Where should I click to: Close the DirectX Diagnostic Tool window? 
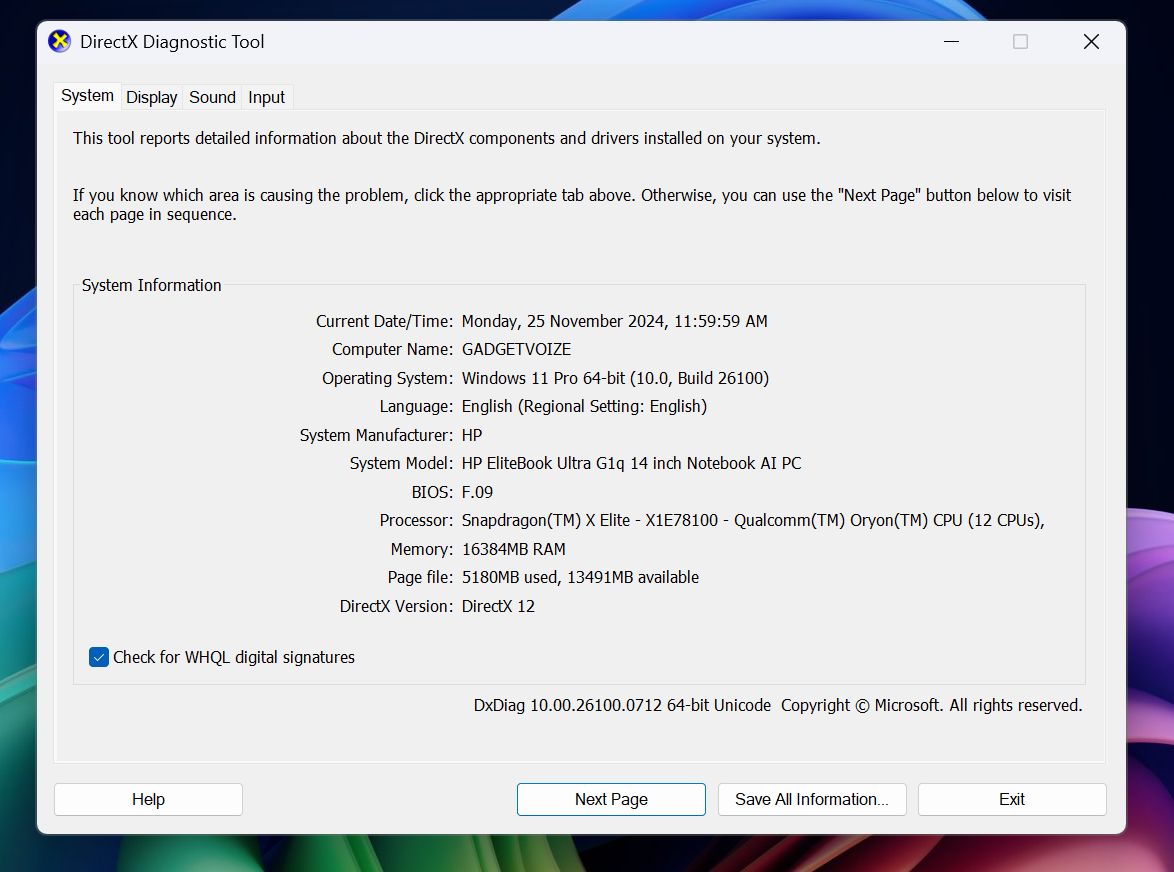pyautogui.click(x=1091, y=42)
